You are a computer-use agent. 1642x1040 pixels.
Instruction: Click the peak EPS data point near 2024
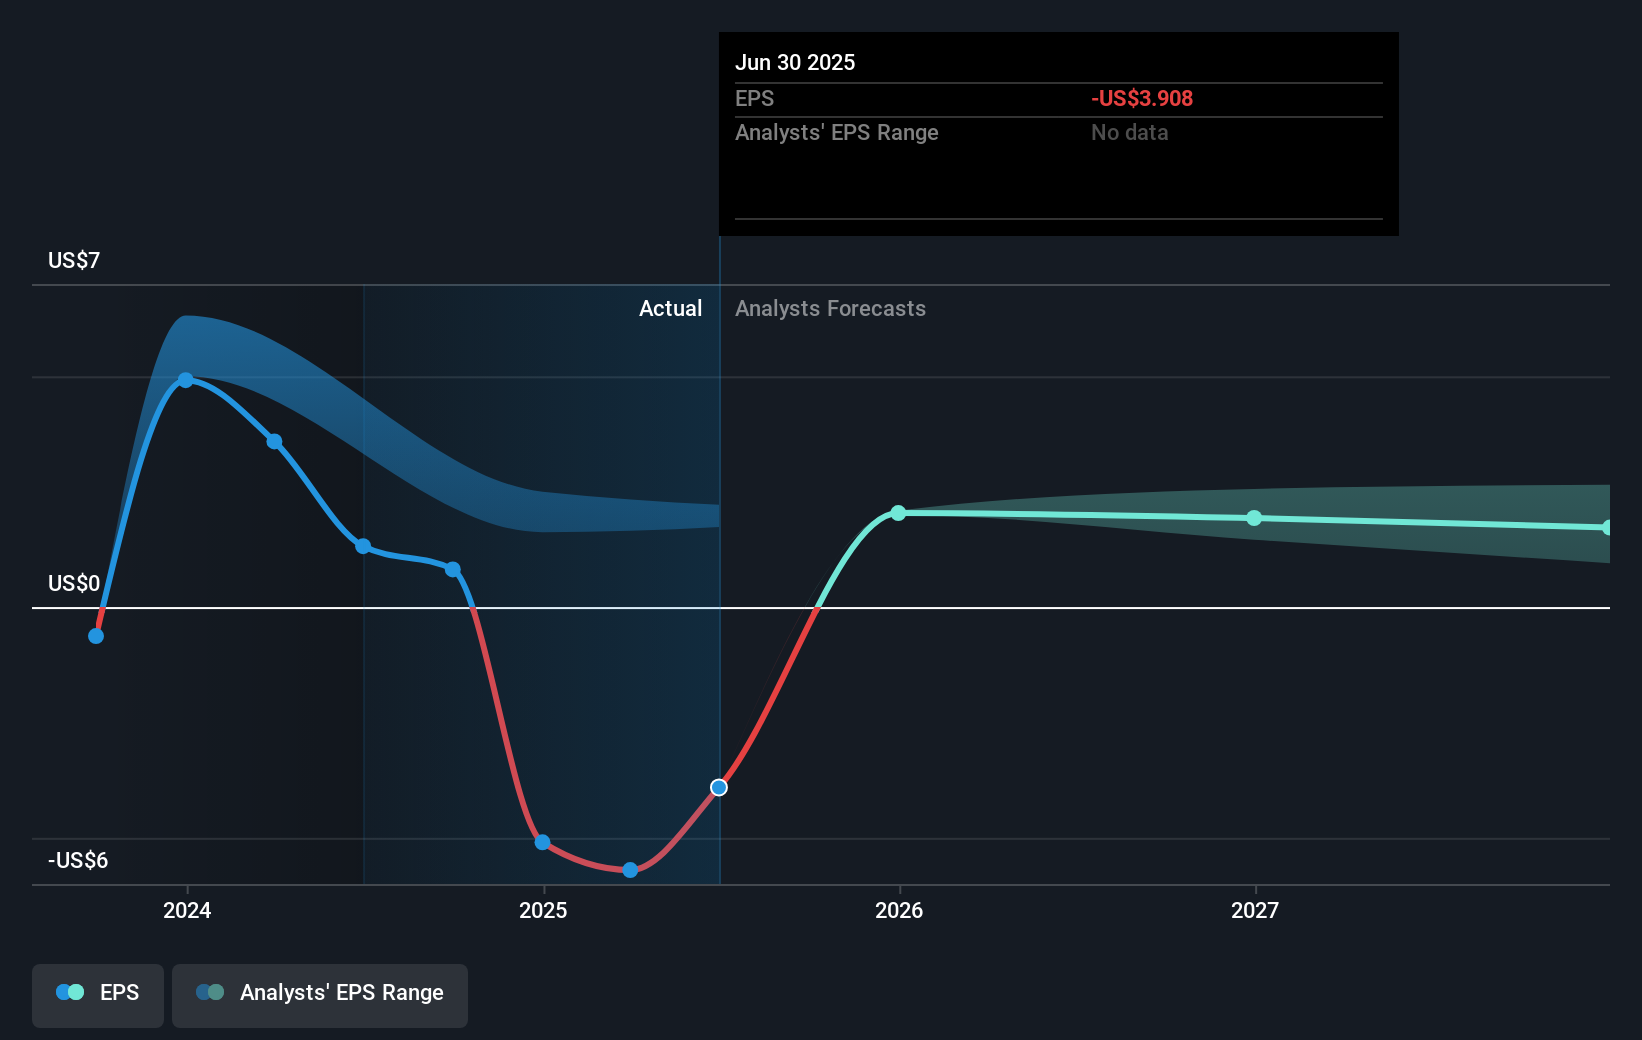pos(187,379)
